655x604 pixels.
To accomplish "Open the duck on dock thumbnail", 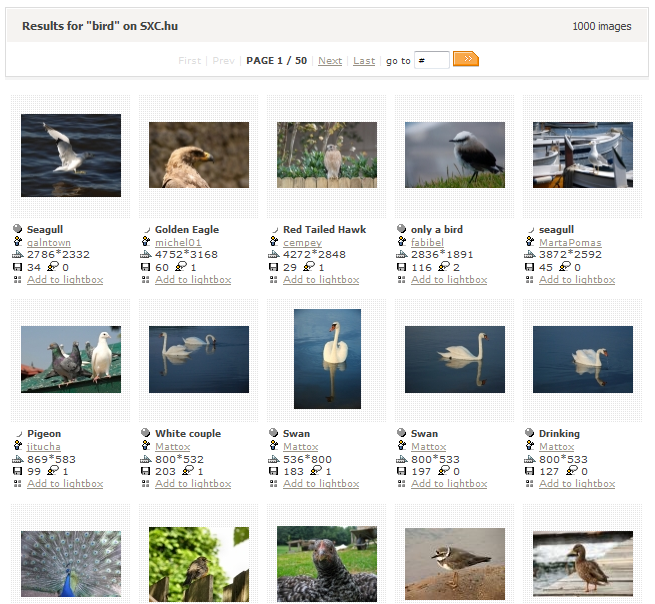I will (583, 563).
